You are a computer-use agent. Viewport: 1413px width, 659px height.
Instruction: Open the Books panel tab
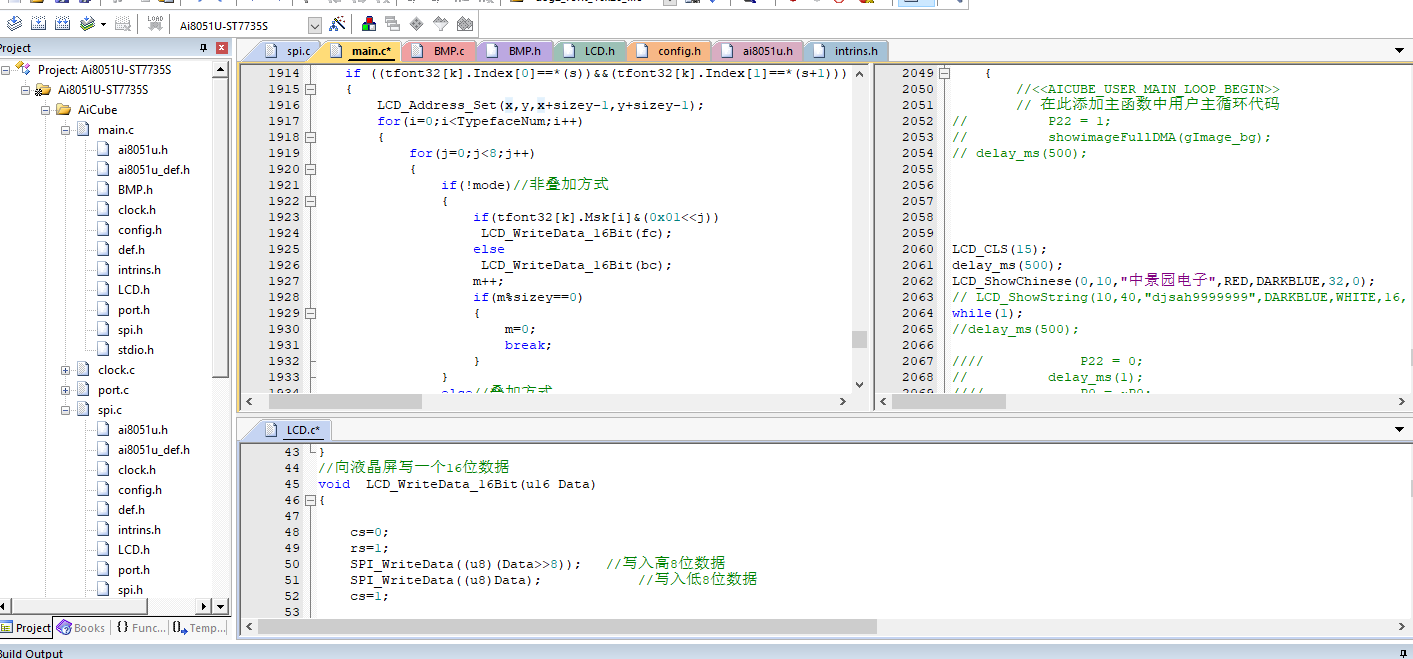coord(81,628)
